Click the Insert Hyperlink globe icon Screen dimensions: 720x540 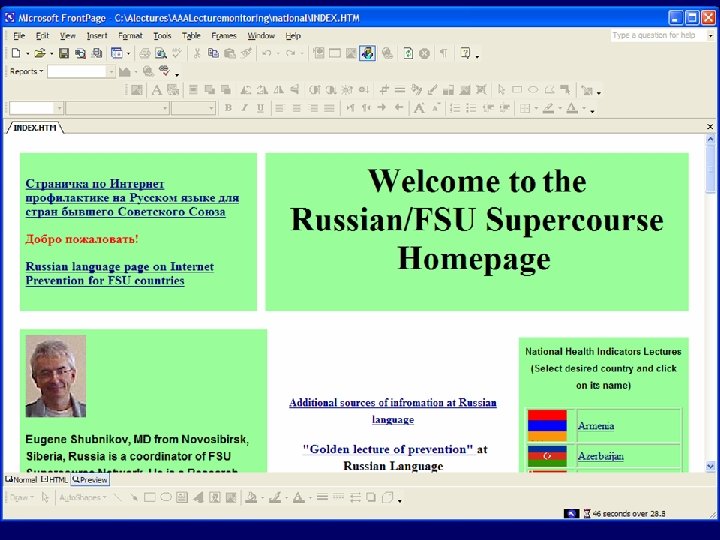(388, 53)
